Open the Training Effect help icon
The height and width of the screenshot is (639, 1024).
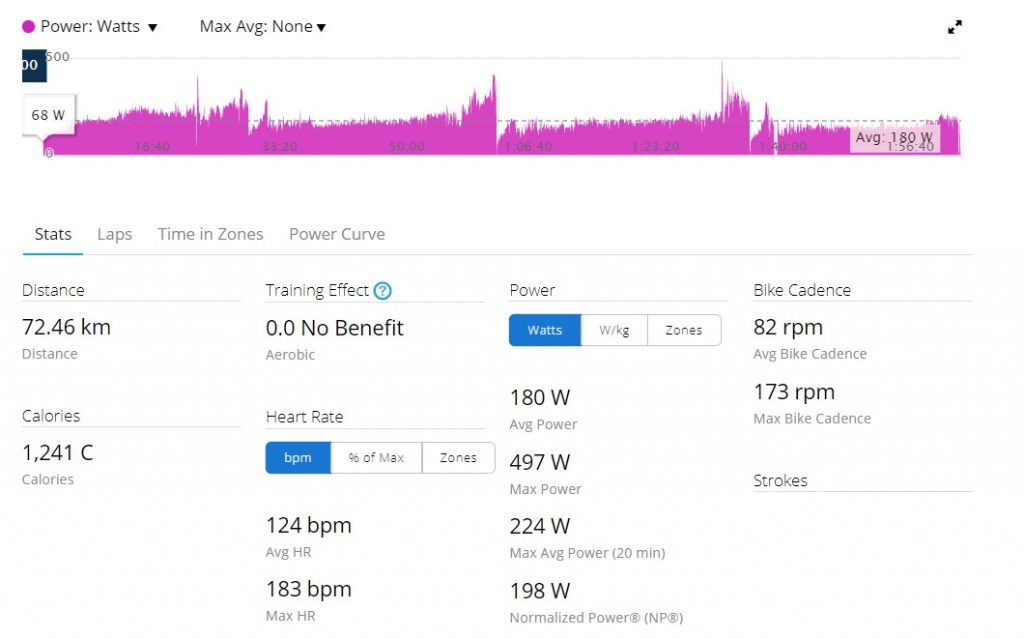pyautogui.click(x=382, y=291)
